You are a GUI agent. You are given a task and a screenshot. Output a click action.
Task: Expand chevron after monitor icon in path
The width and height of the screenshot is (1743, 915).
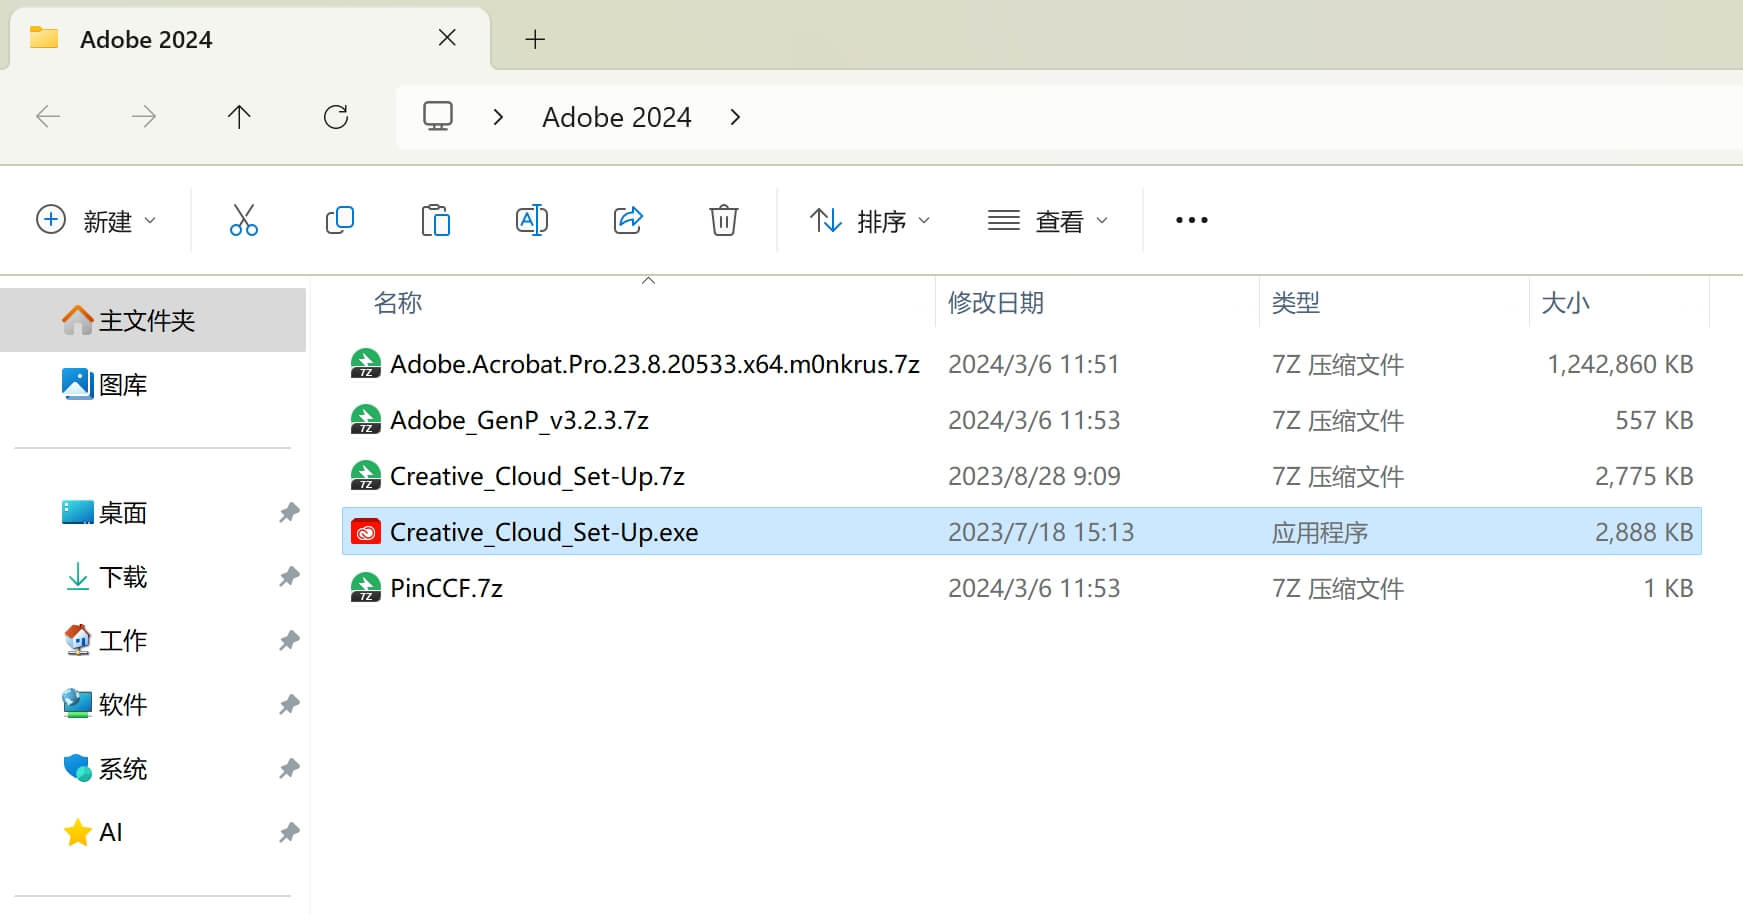[x=498, y=117]
